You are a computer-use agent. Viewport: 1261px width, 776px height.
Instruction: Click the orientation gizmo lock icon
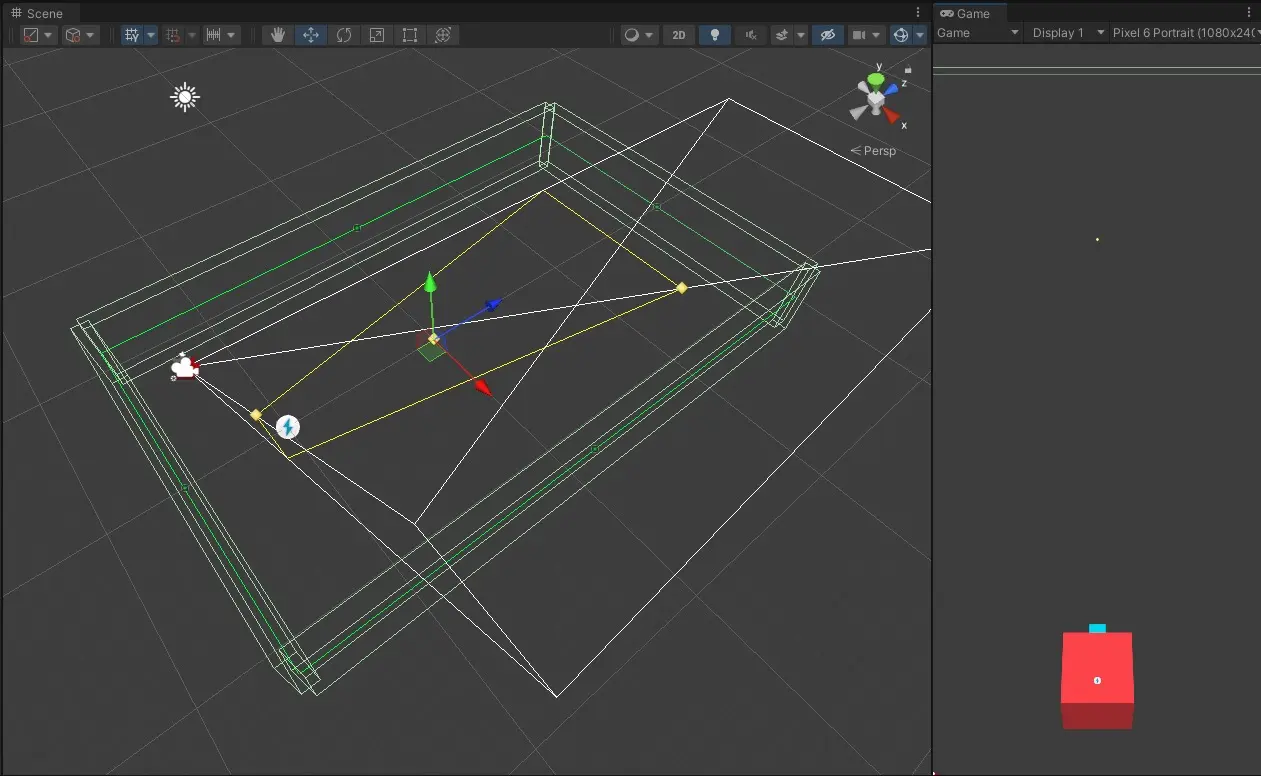tap(907, 71)
